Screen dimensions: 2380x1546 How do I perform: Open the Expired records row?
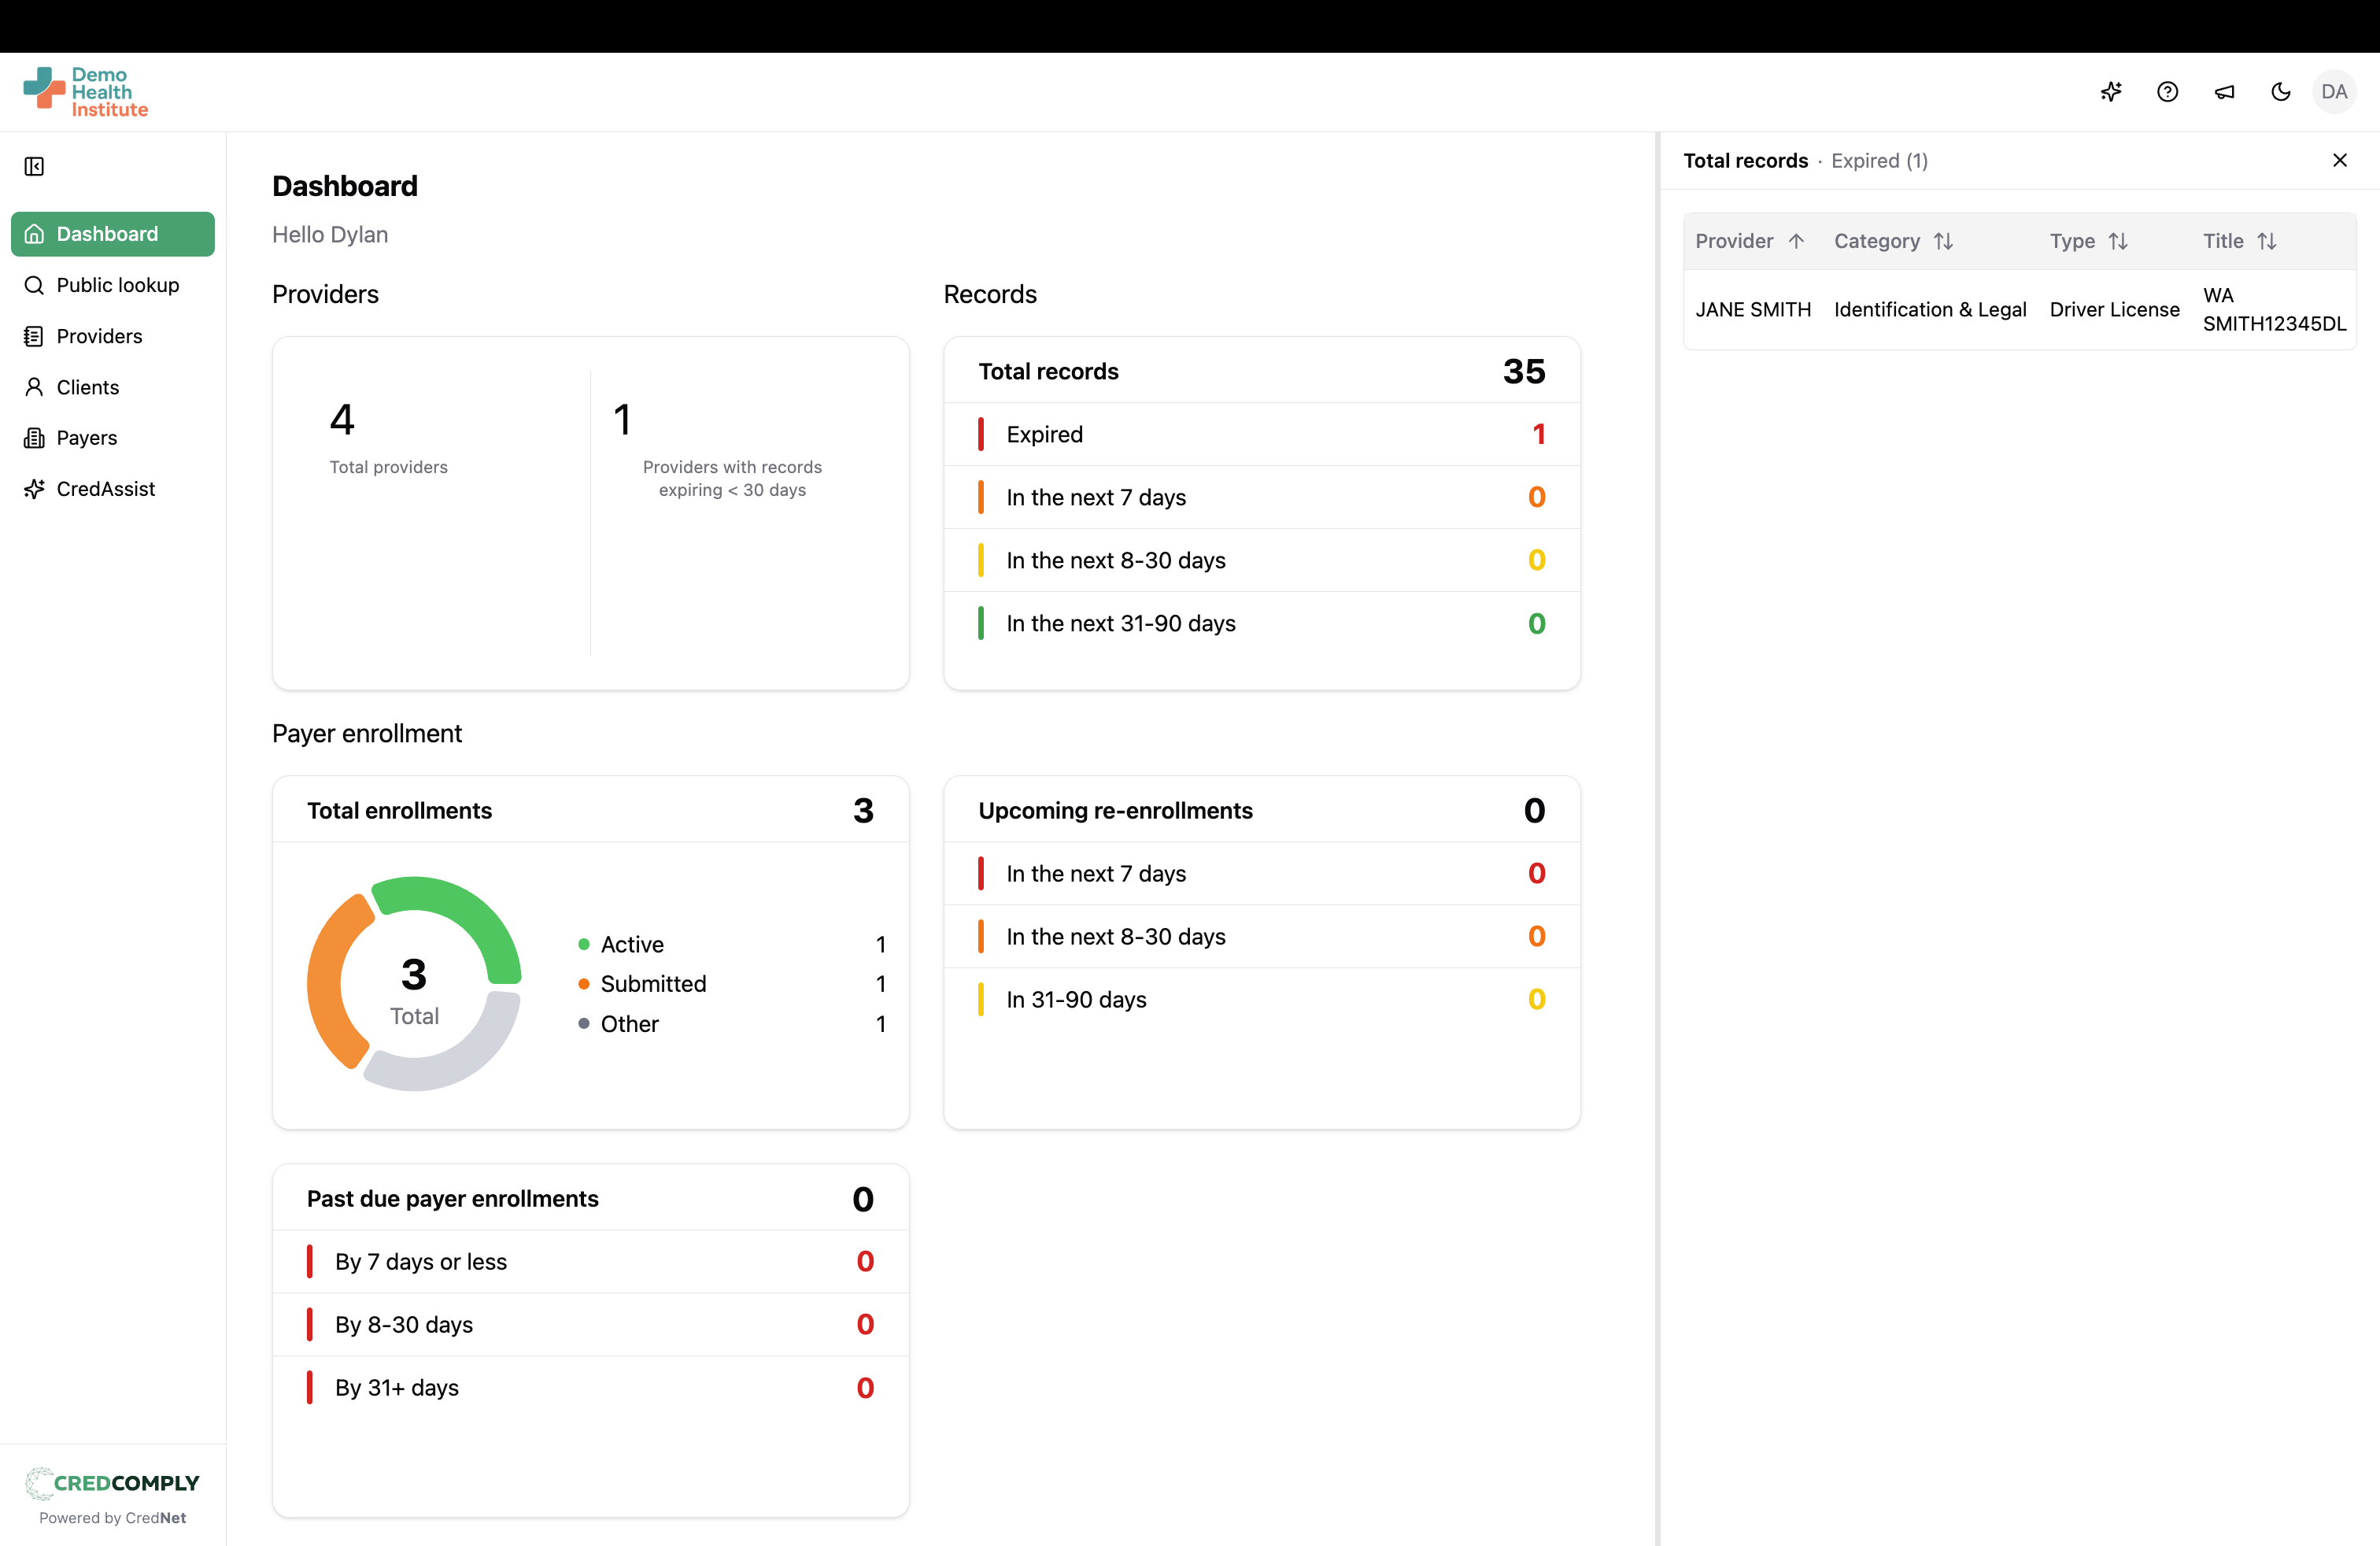(x=1261, y=434)
